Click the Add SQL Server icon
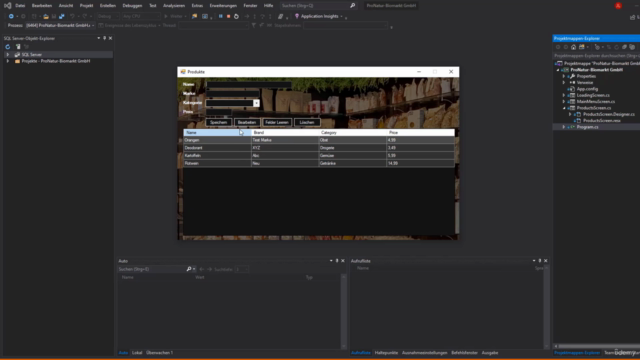The height and width of the screenshot is (360, 640). 18,47
